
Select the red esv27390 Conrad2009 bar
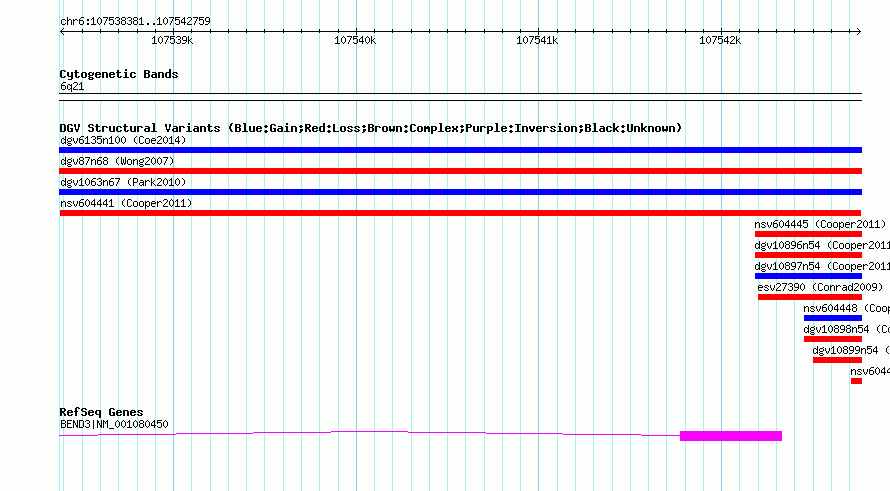coord(810,297)
